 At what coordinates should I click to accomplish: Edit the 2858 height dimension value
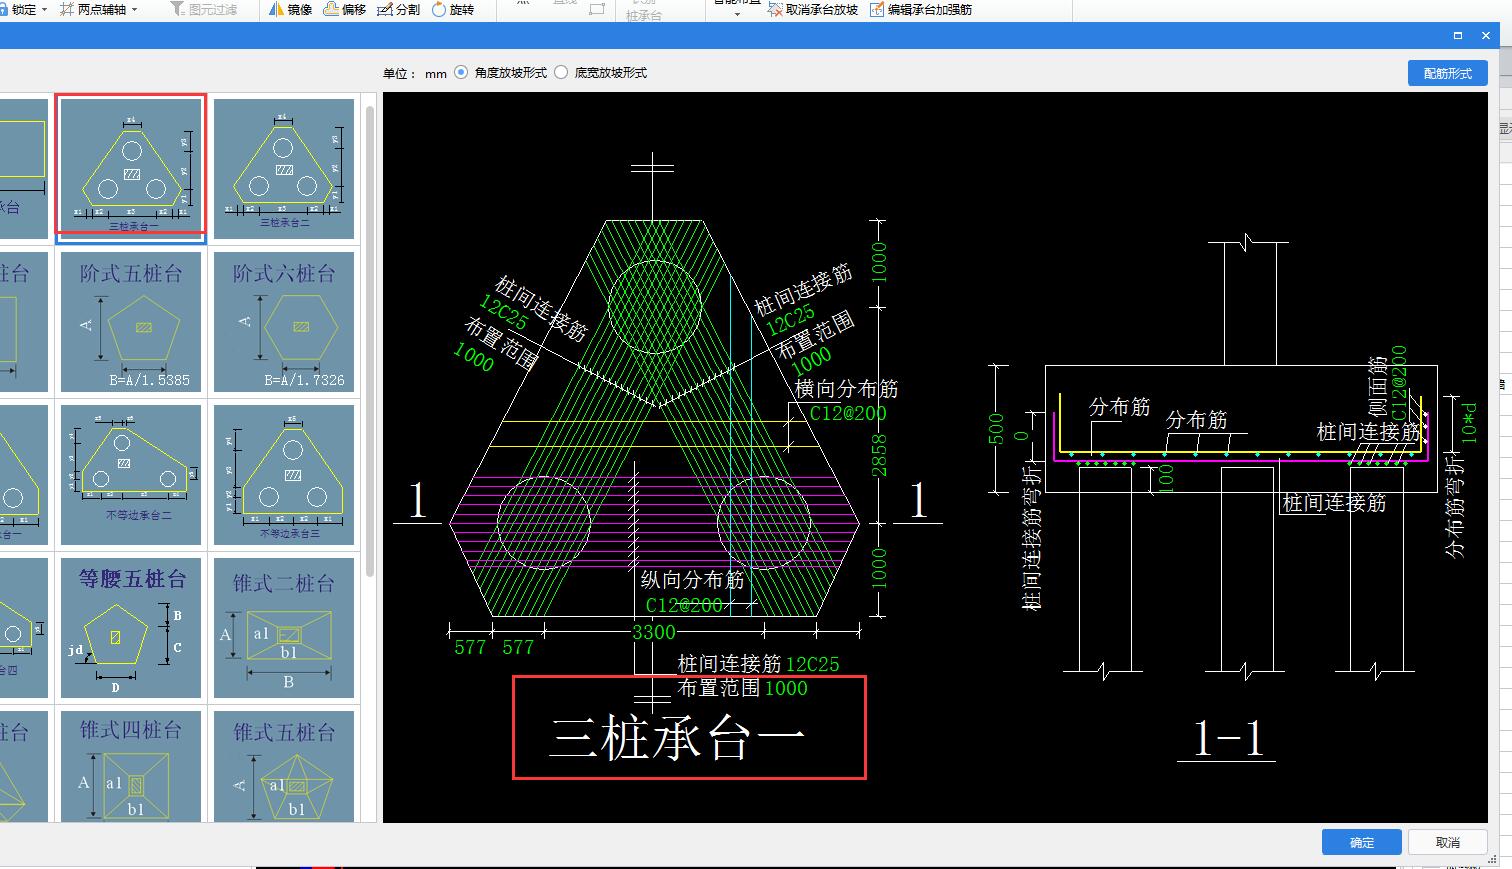click(880, 455)
